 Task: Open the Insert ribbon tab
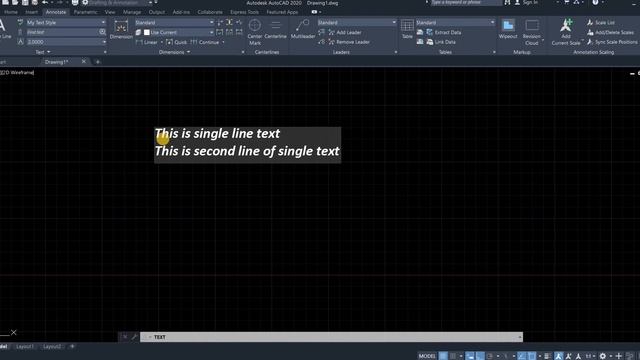31,12
